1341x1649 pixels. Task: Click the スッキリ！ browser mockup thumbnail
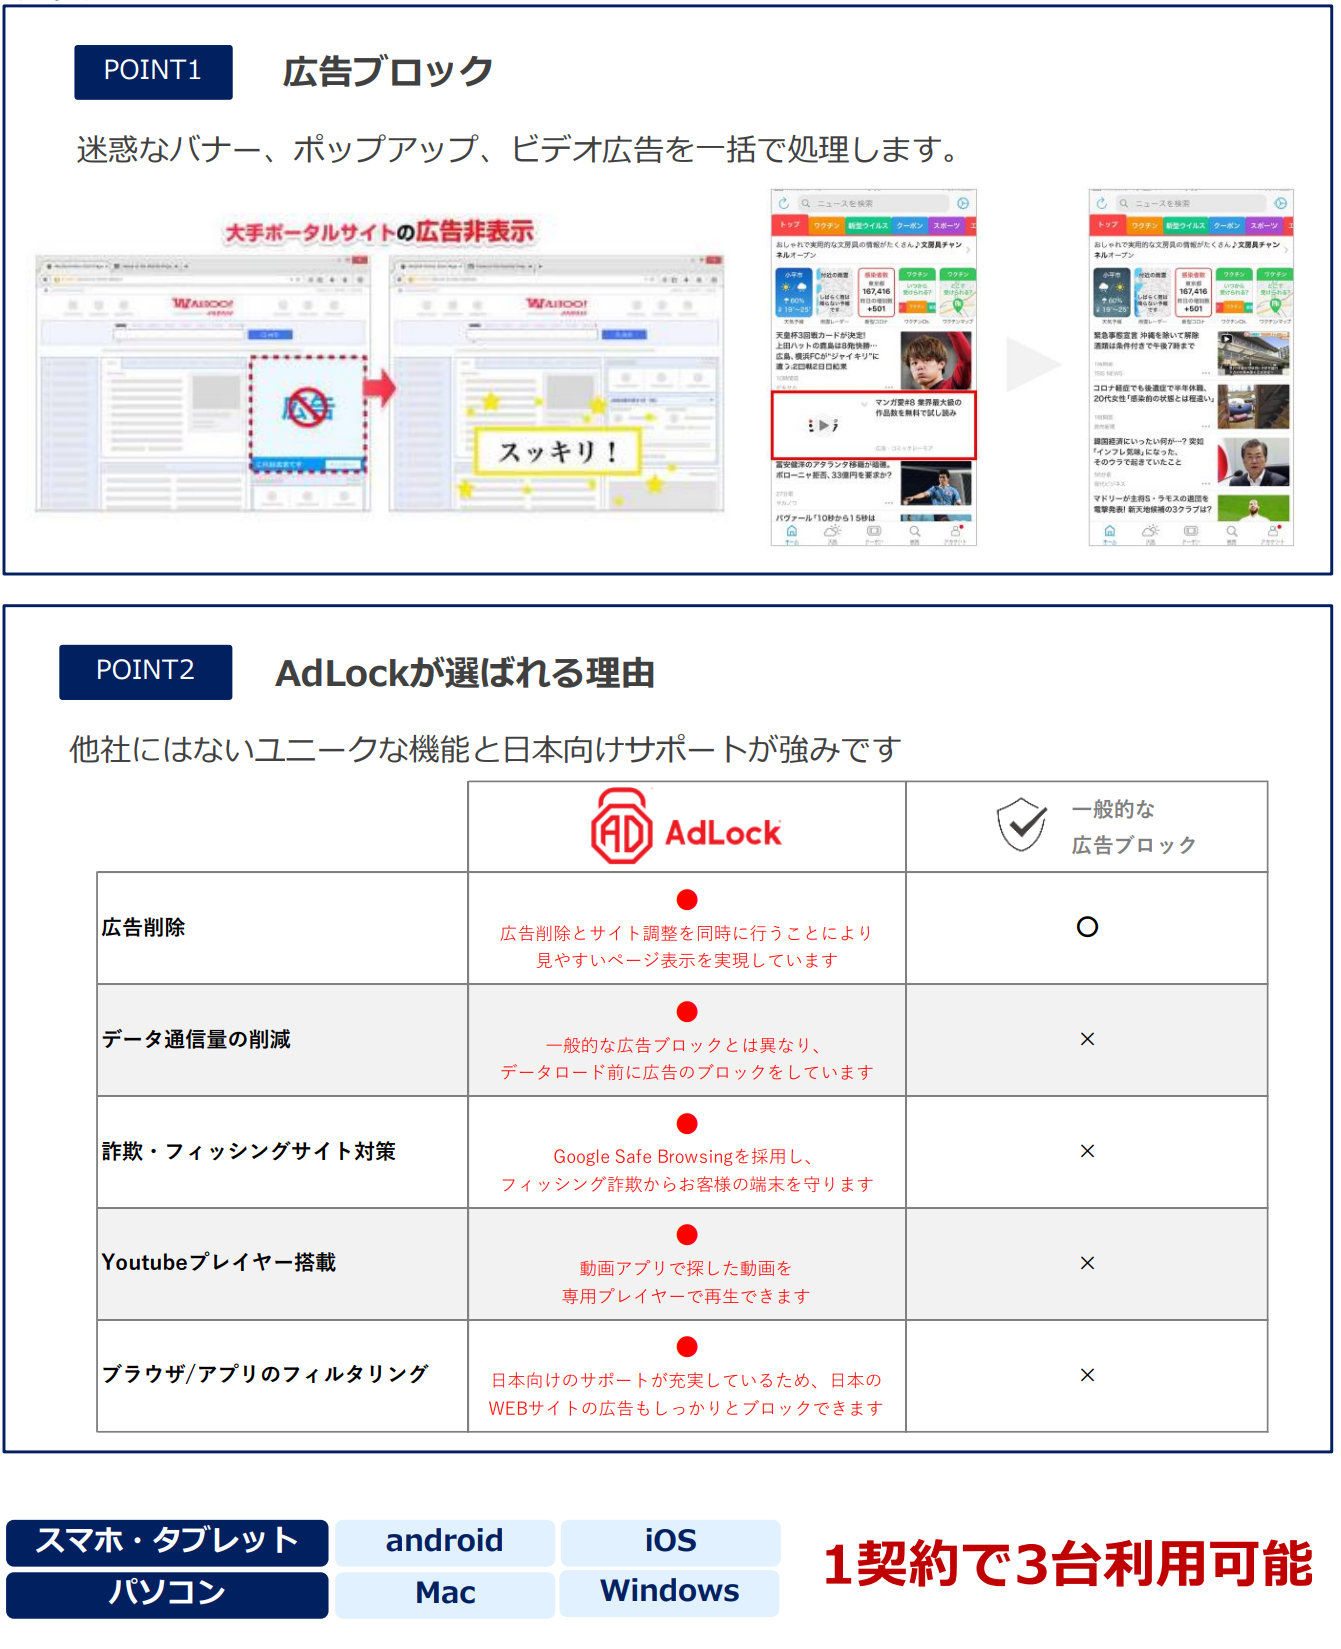556,384
